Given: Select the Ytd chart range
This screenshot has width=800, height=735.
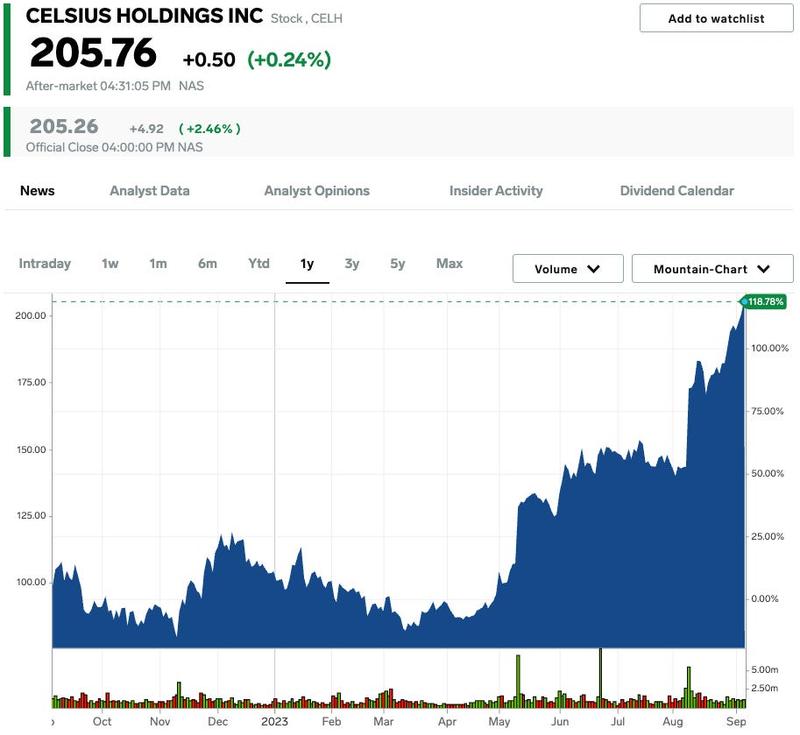Looking at the screenshot, I should pos(259,264).
